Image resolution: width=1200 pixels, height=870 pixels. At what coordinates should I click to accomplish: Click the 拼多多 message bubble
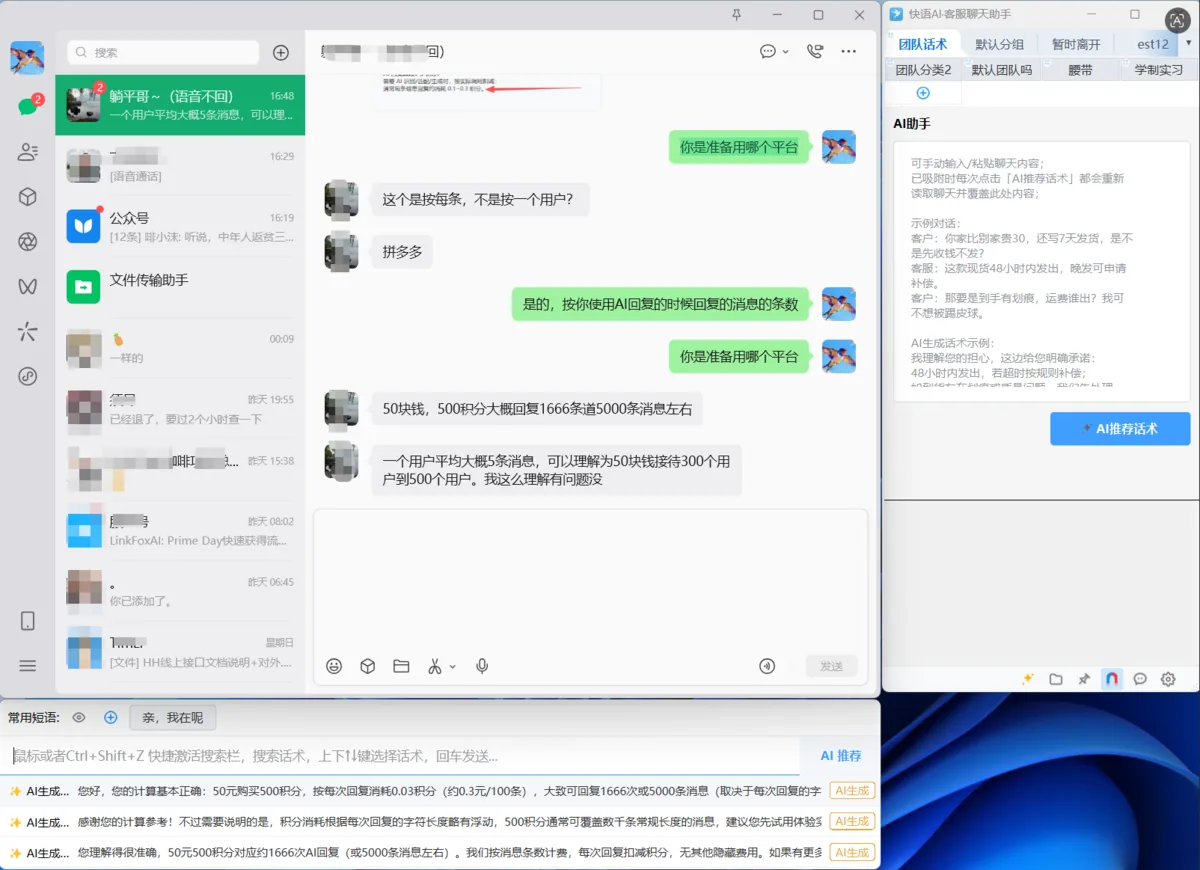[402, 252]
